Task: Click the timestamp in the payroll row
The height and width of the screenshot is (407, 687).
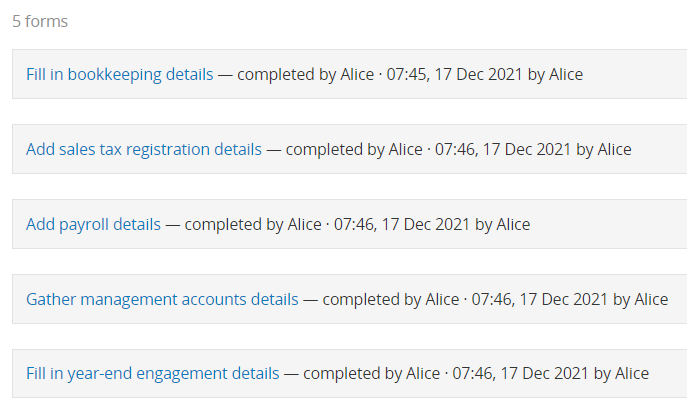Action: point(402,224)
